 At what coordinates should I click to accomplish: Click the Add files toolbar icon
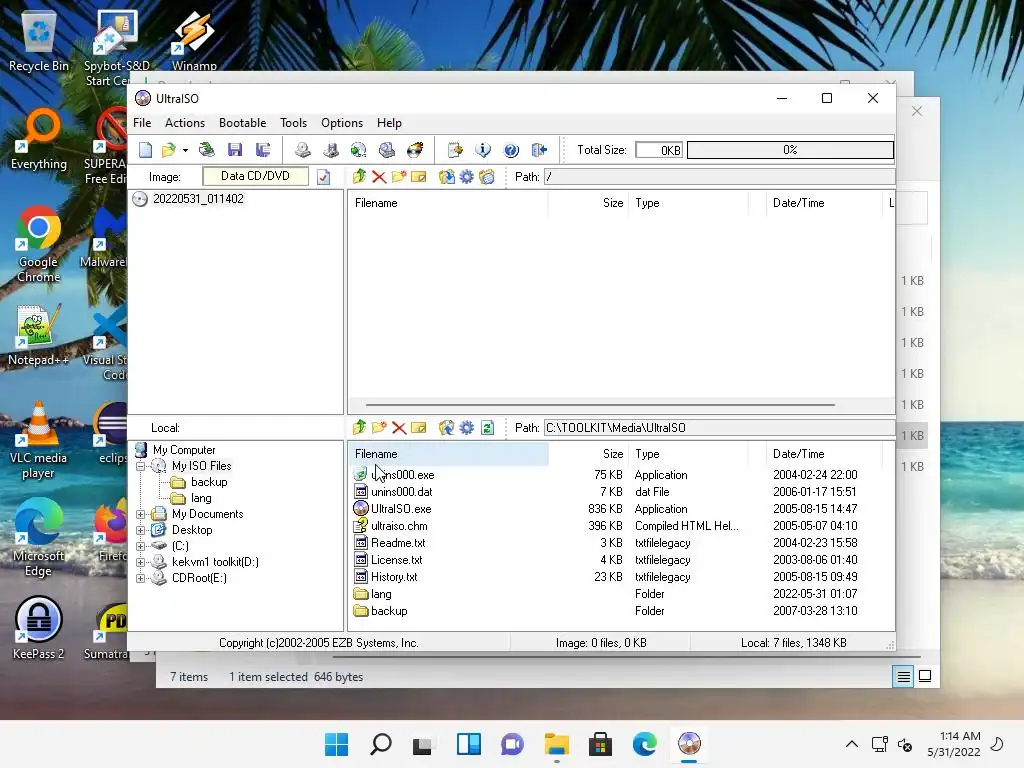[455, 150]
